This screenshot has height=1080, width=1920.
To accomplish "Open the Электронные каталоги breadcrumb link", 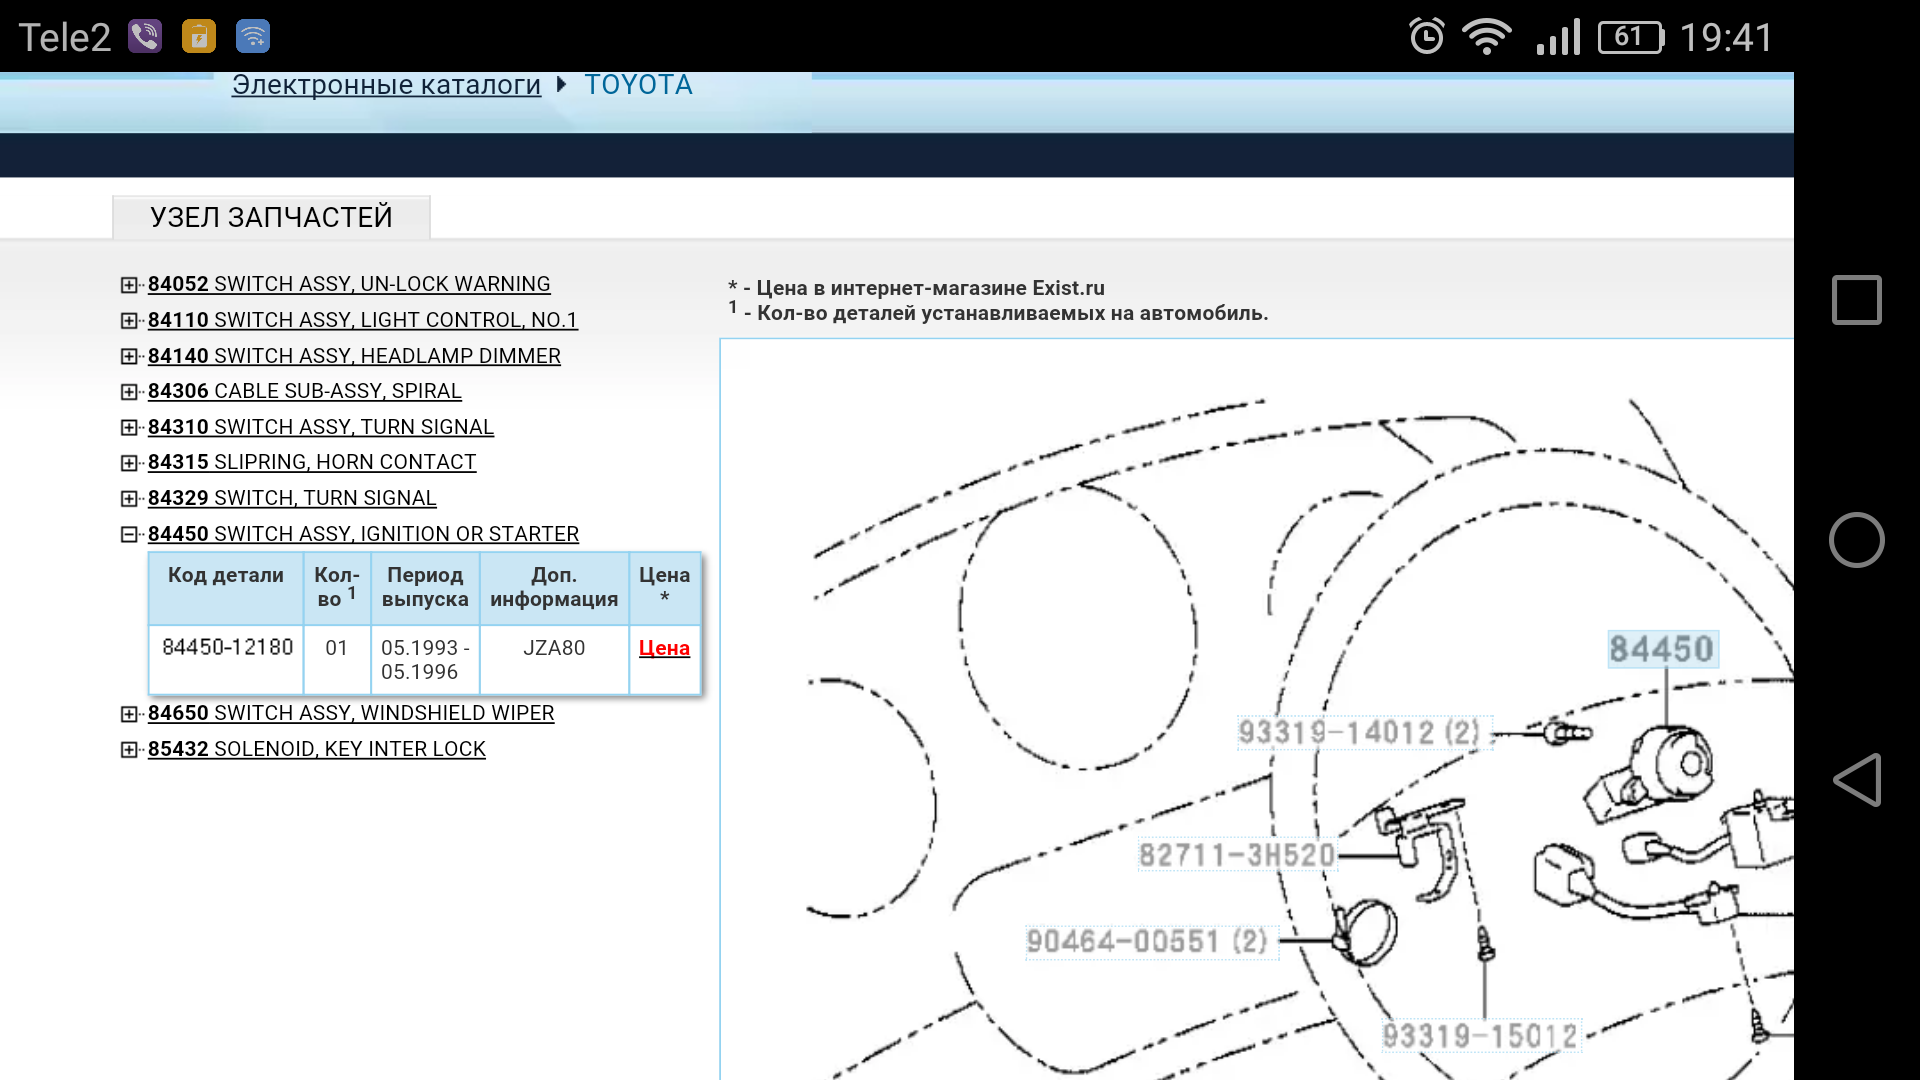I will [x=386, y=85].
